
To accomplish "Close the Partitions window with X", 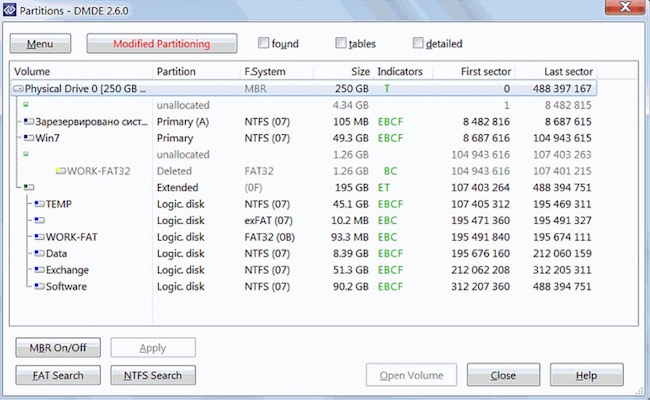I will point(625,7).
